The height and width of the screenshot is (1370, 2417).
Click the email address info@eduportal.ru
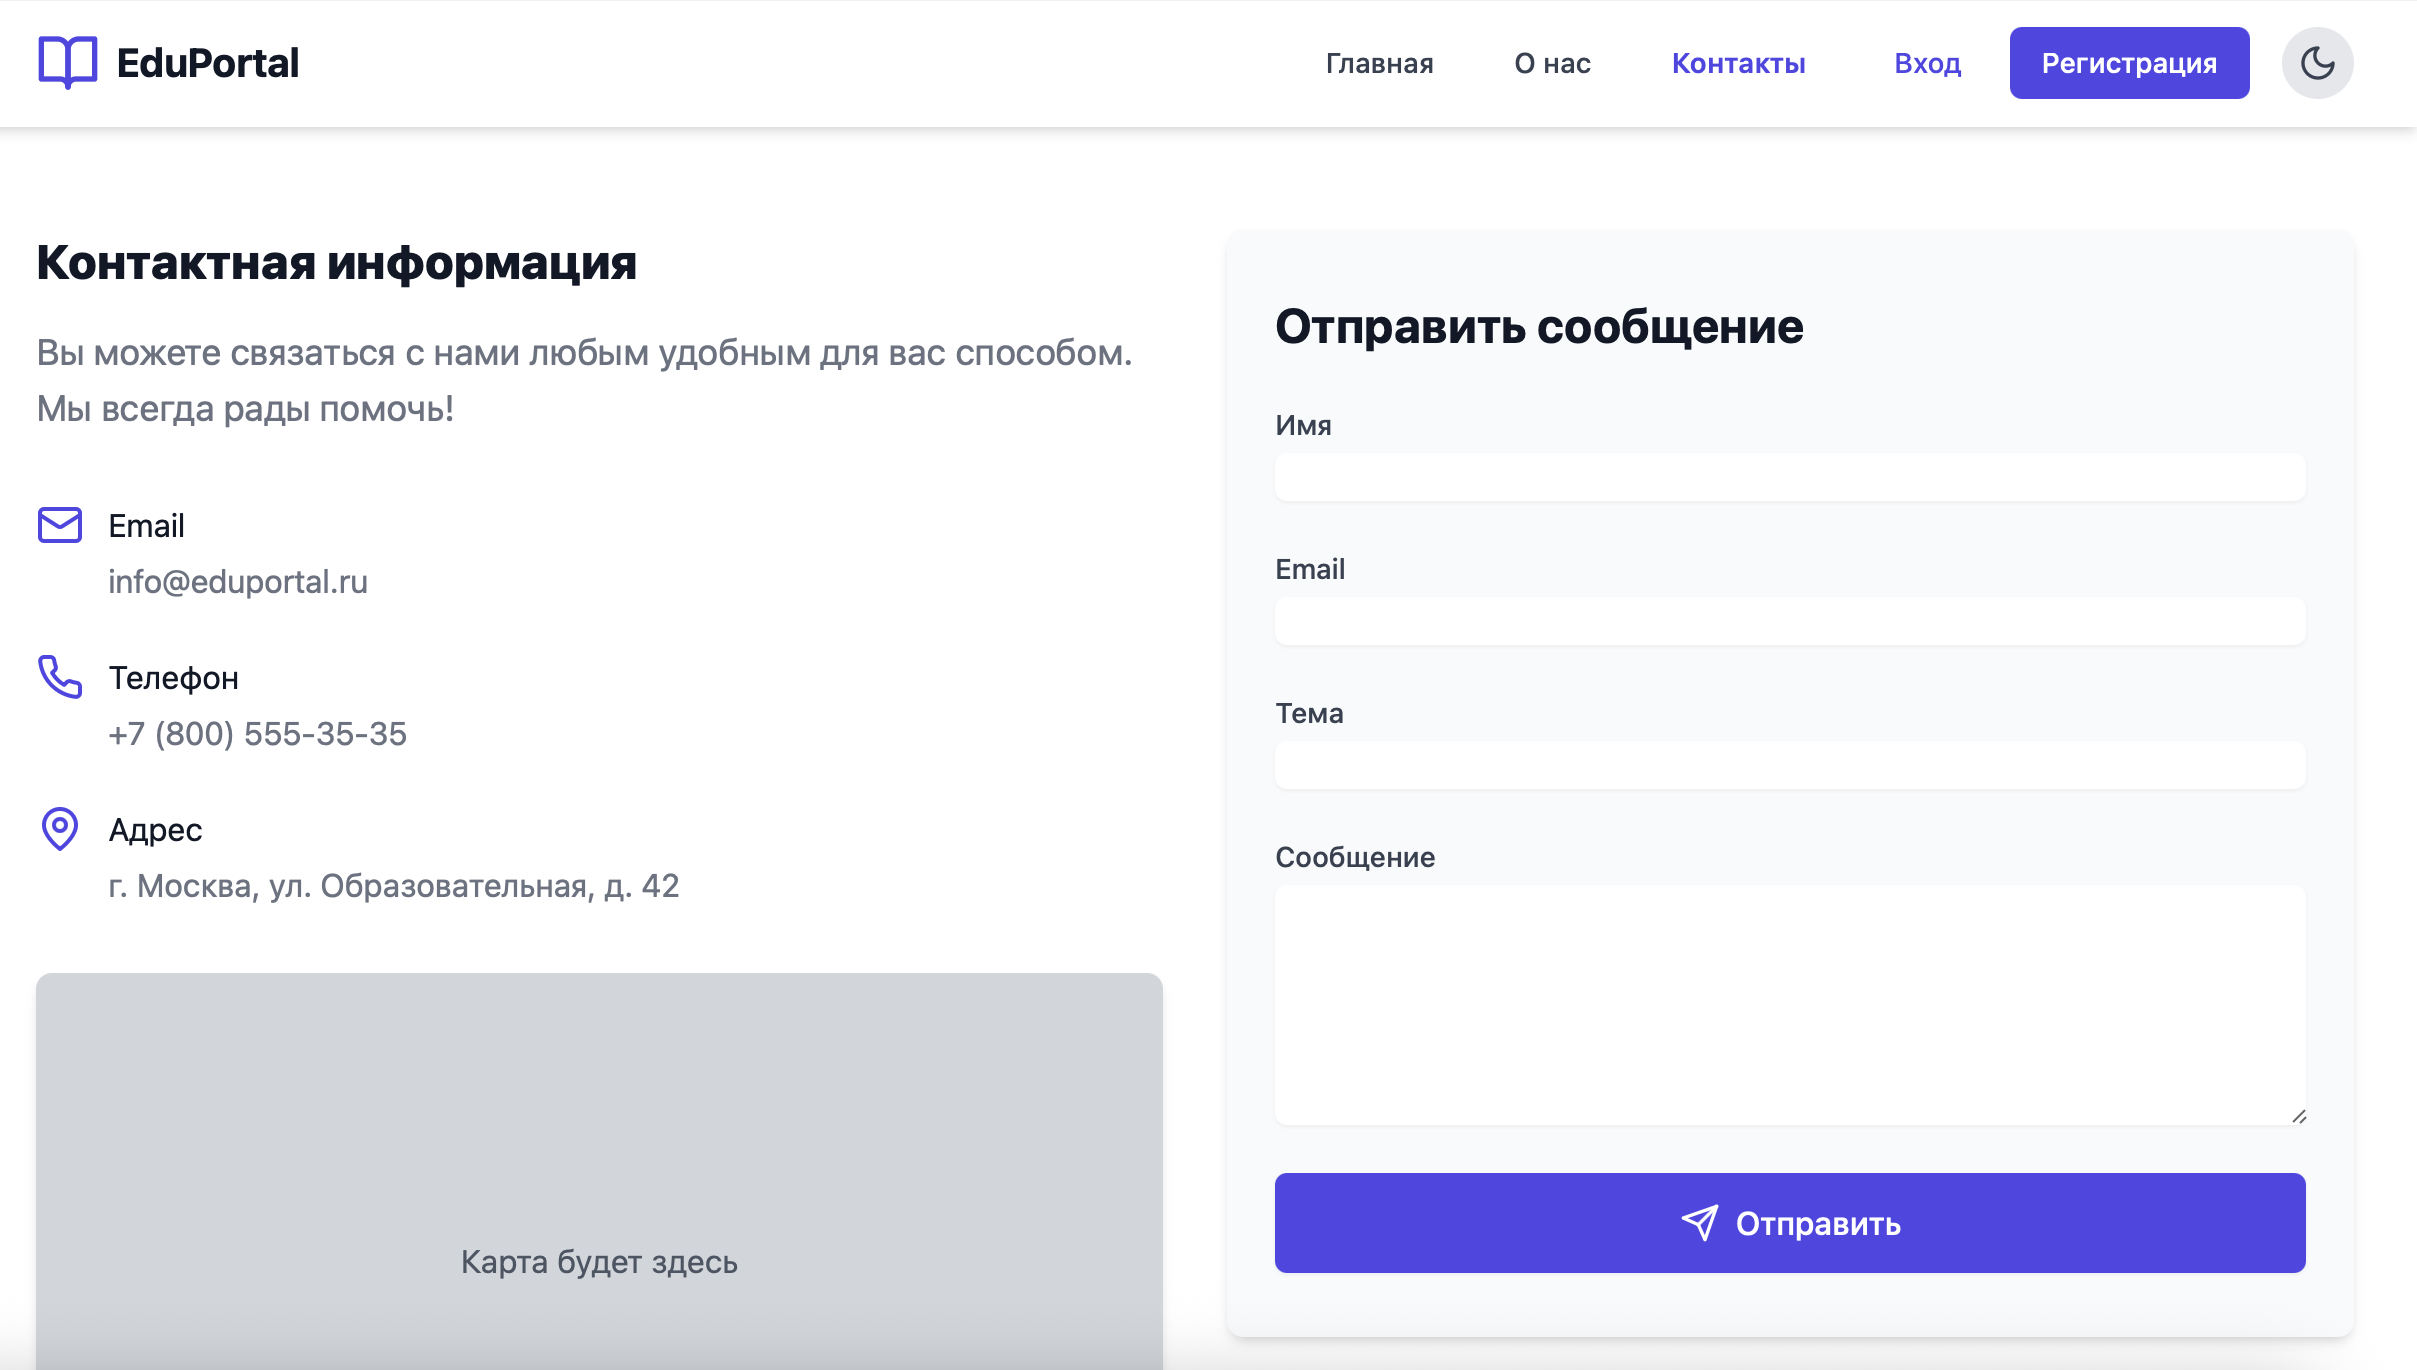point(238,582)
